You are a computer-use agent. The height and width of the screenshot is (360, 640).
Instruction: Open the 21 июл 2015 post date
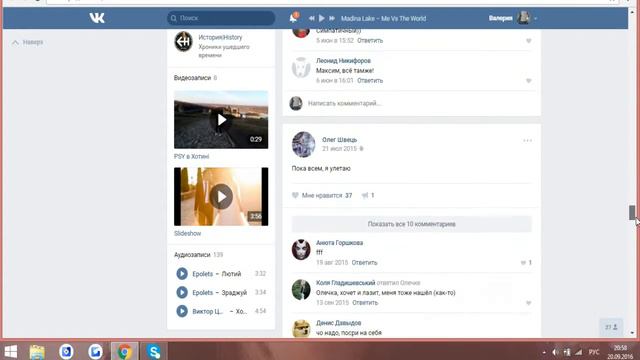point(339,149)
